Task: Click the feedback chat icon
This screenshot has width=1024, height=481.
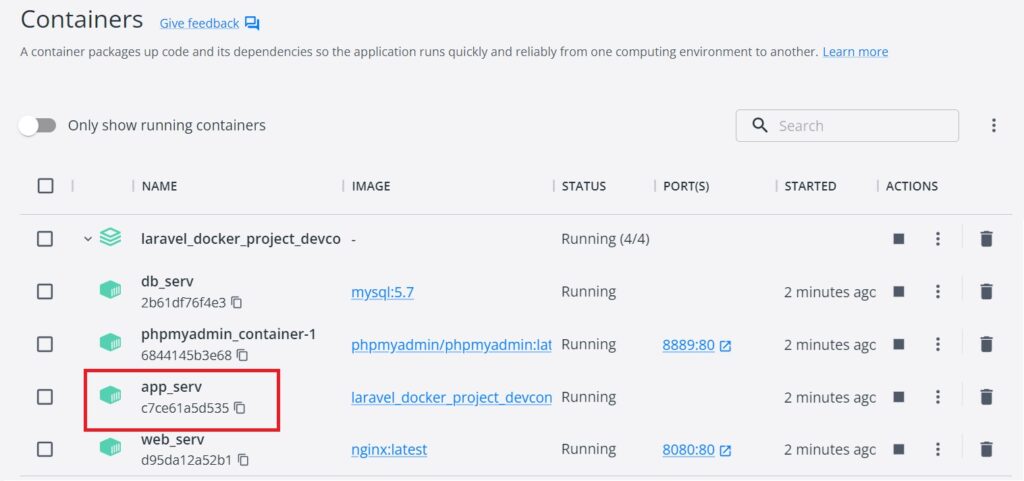Action: pos(252,23)
